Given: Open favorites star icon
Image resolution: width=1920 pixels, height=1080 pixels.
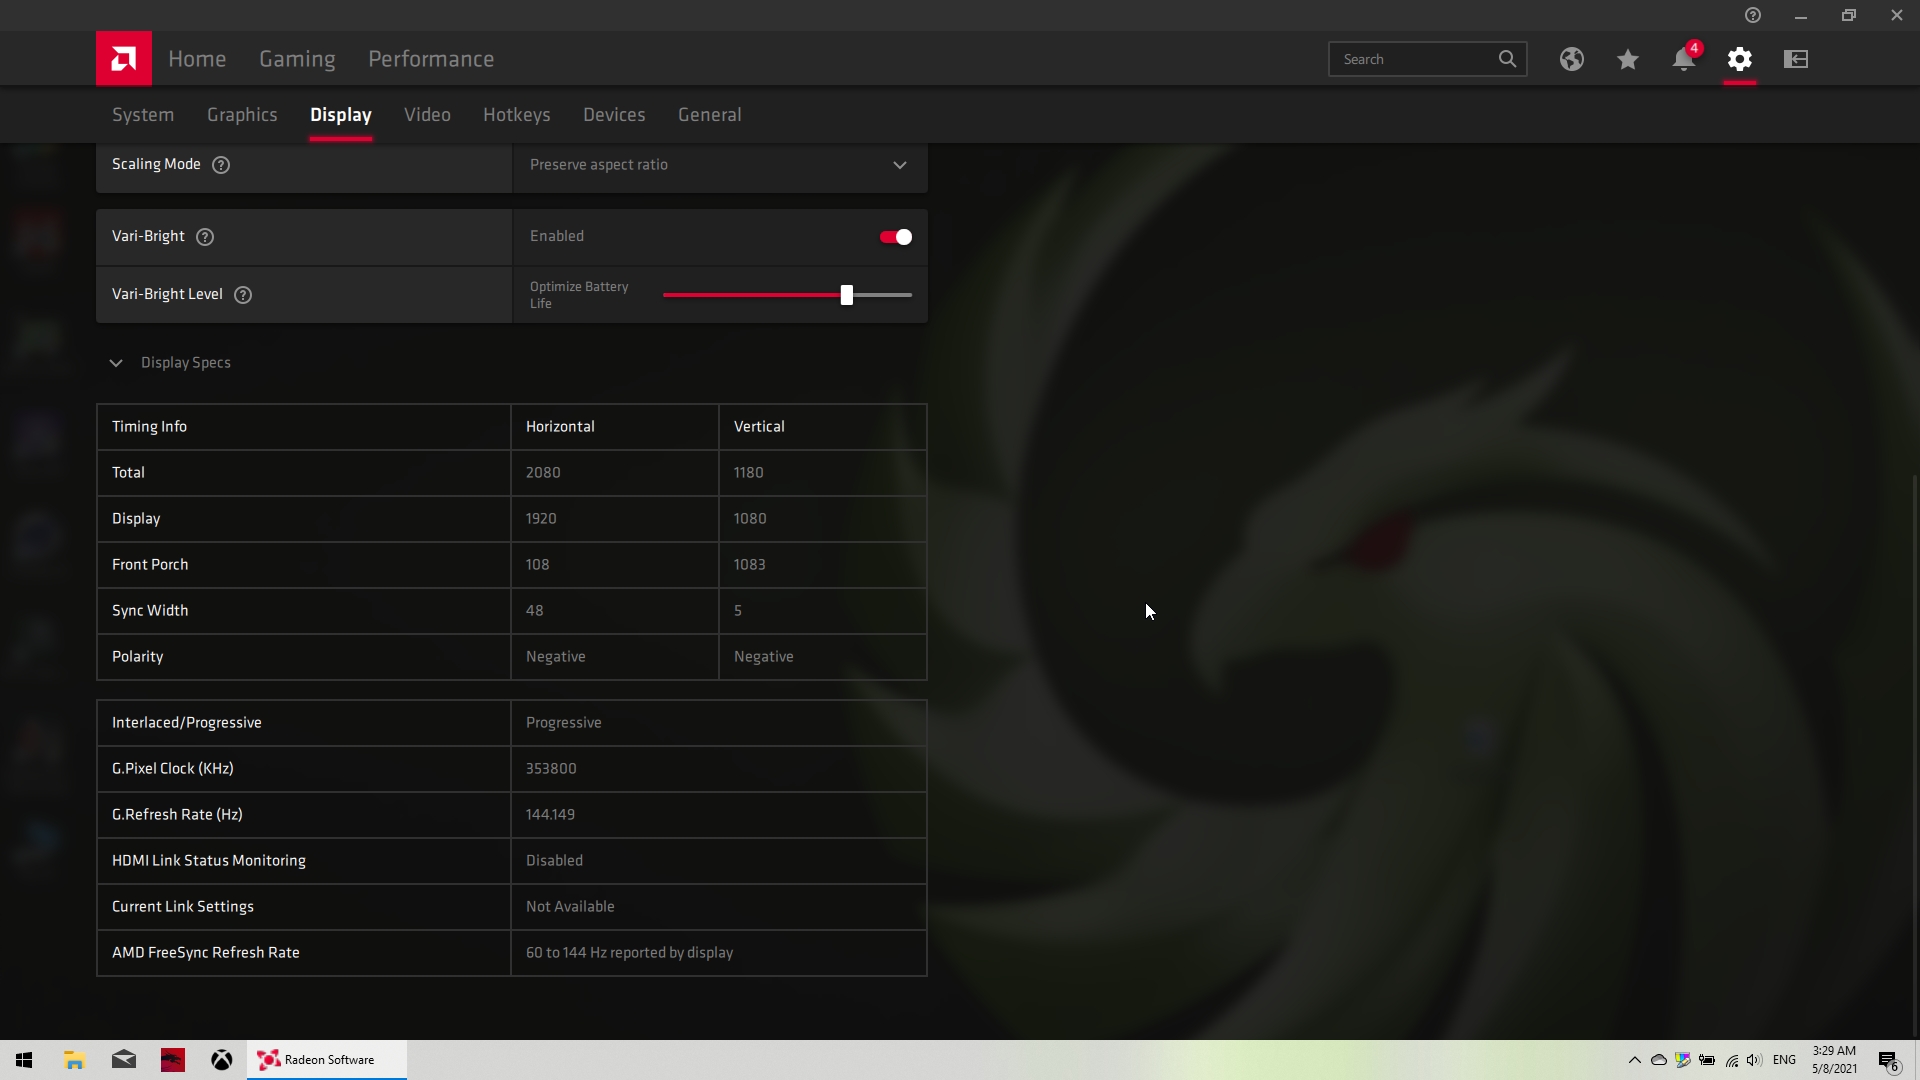Looking at the screenshot, I should [x=1628, y=59].
